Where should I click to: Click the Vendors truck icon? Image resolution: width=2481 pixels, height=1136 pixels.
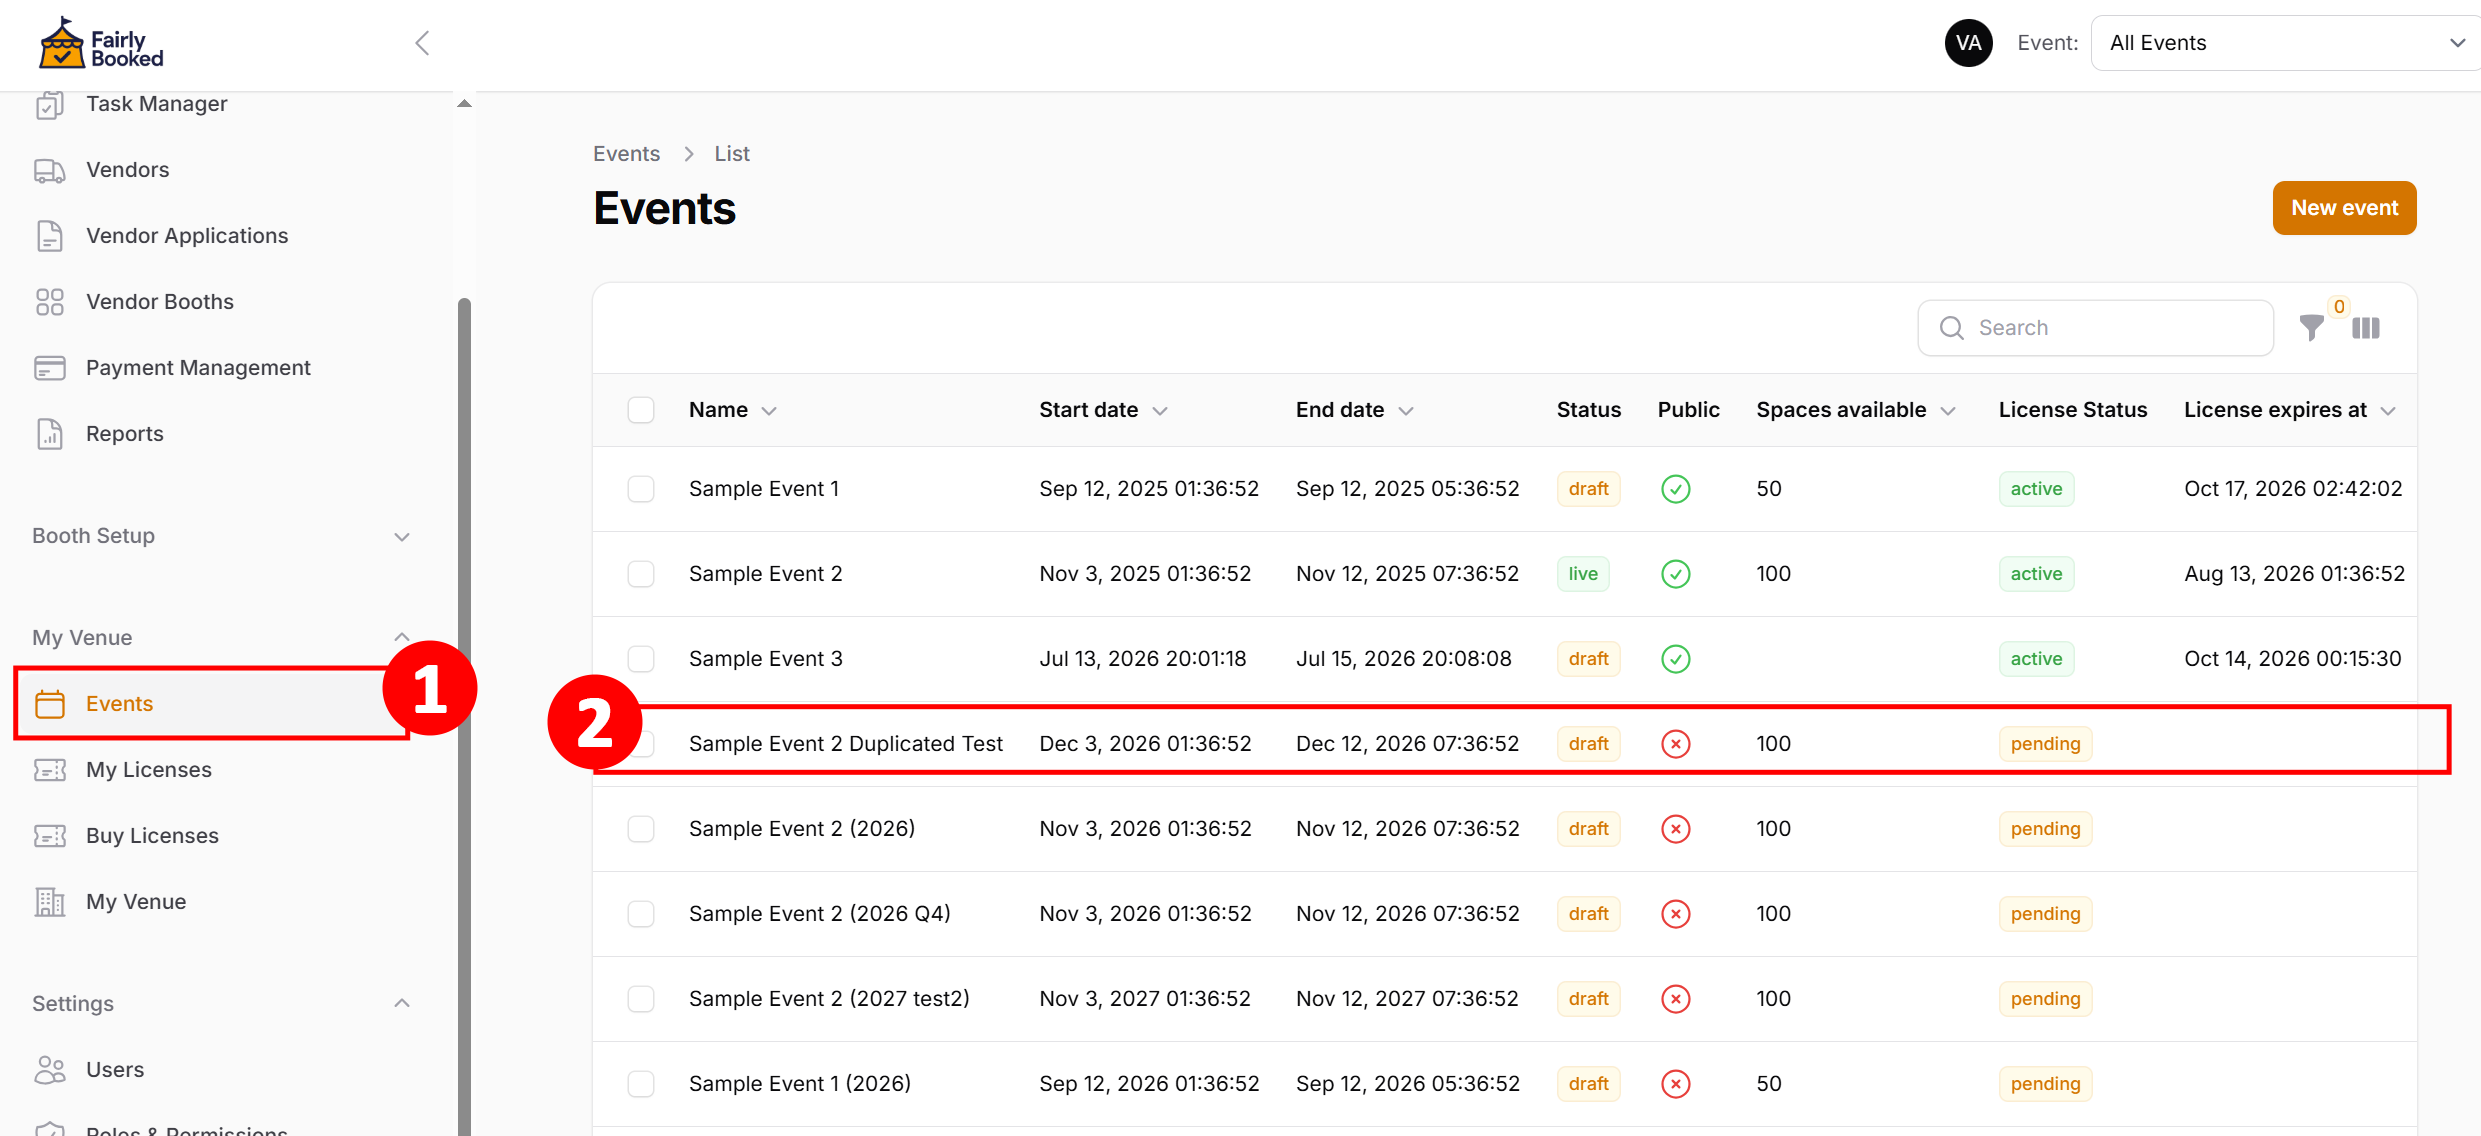[x=49, y=170]
